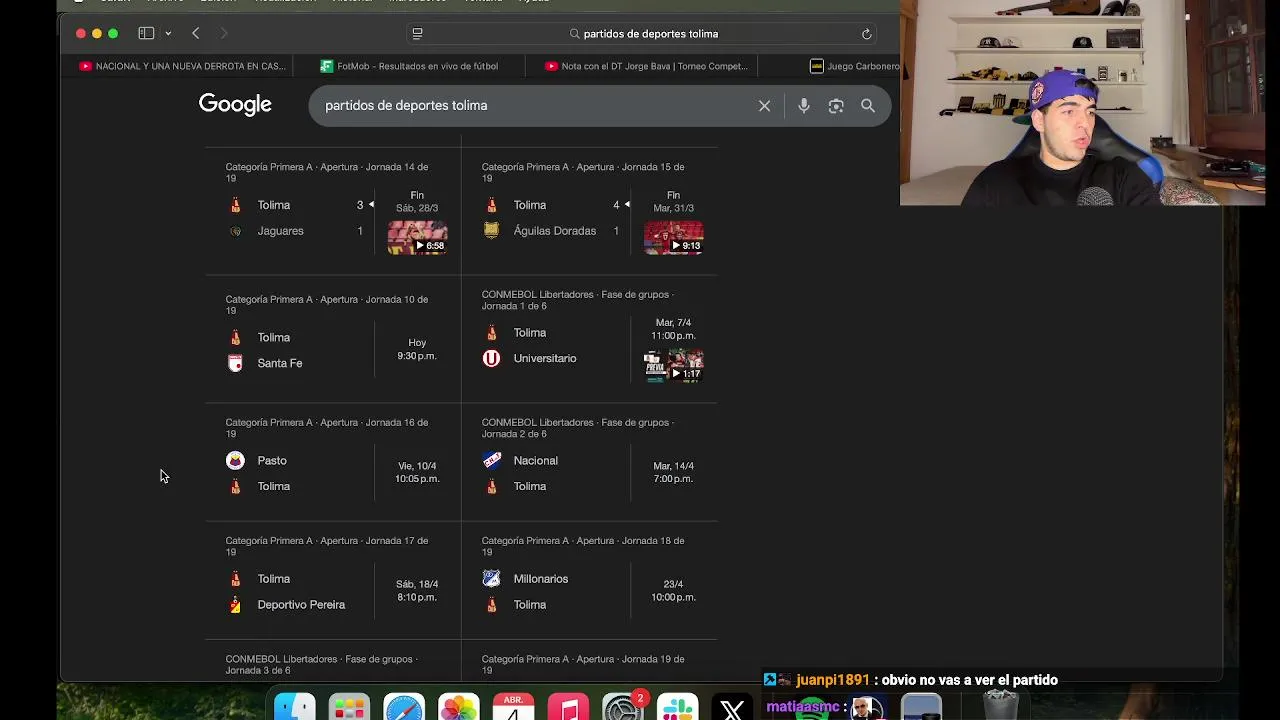Open the Tolima 4 Águilas Doradas 1 match
This screenshot has height=720, width=1280.
pyautogui.click(x=589, y=210)
